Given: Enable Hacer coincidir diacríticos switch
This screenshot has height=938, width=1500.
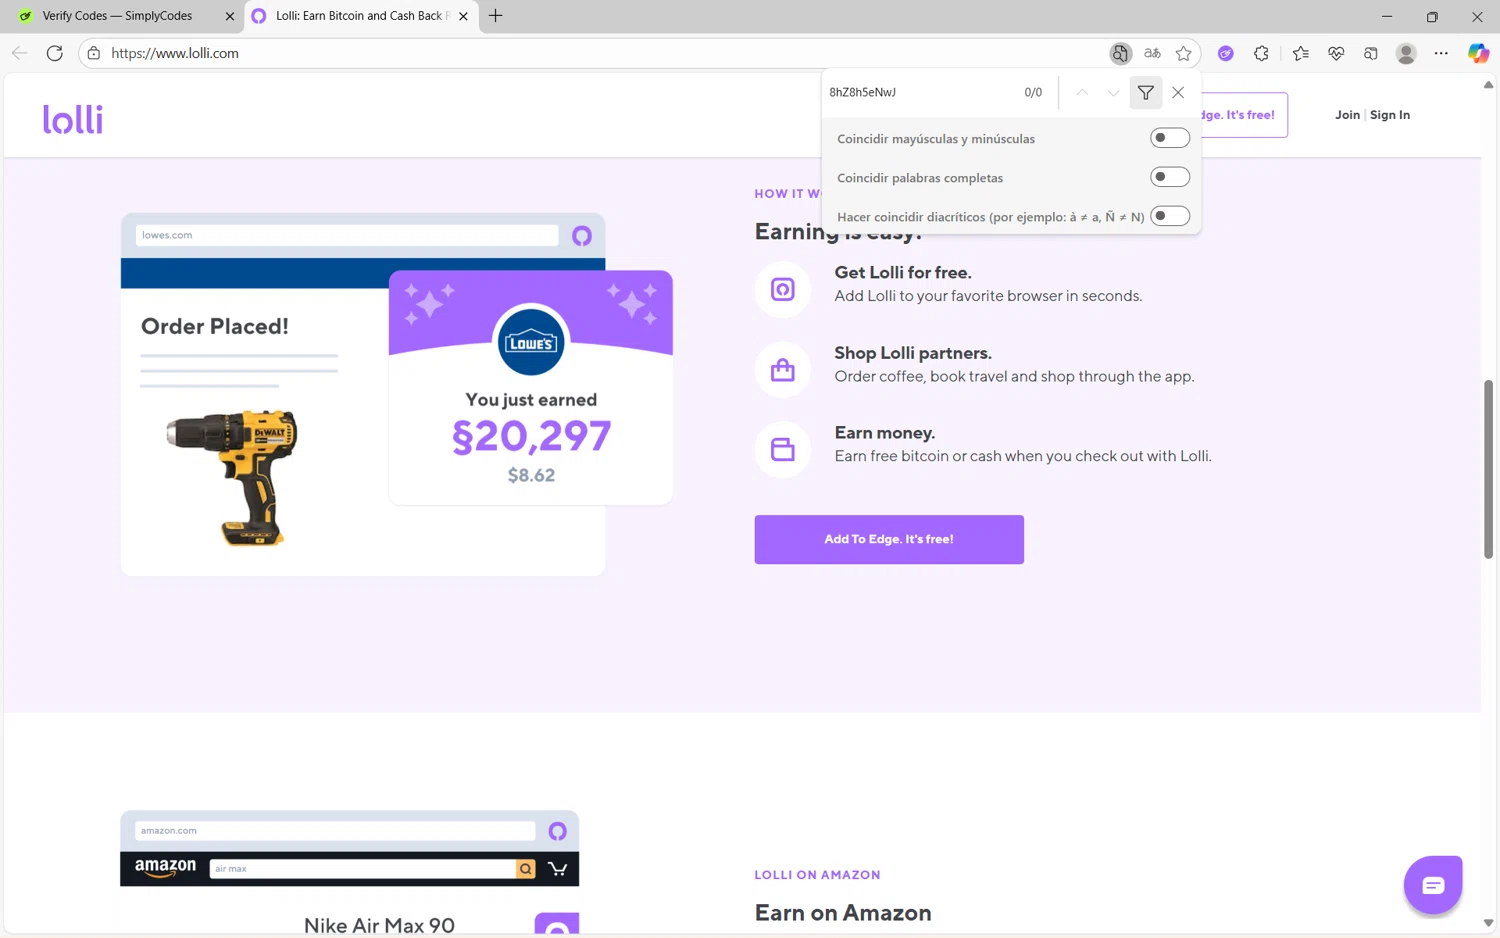Looking at the screenshot, I should click(x=1169, y=216).
